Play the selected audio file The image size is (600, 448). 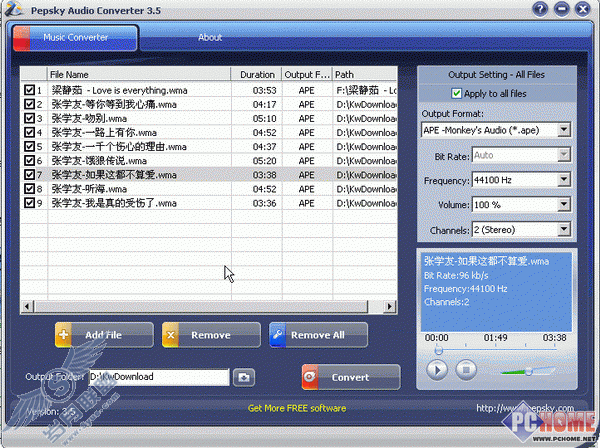coord(437,370)
